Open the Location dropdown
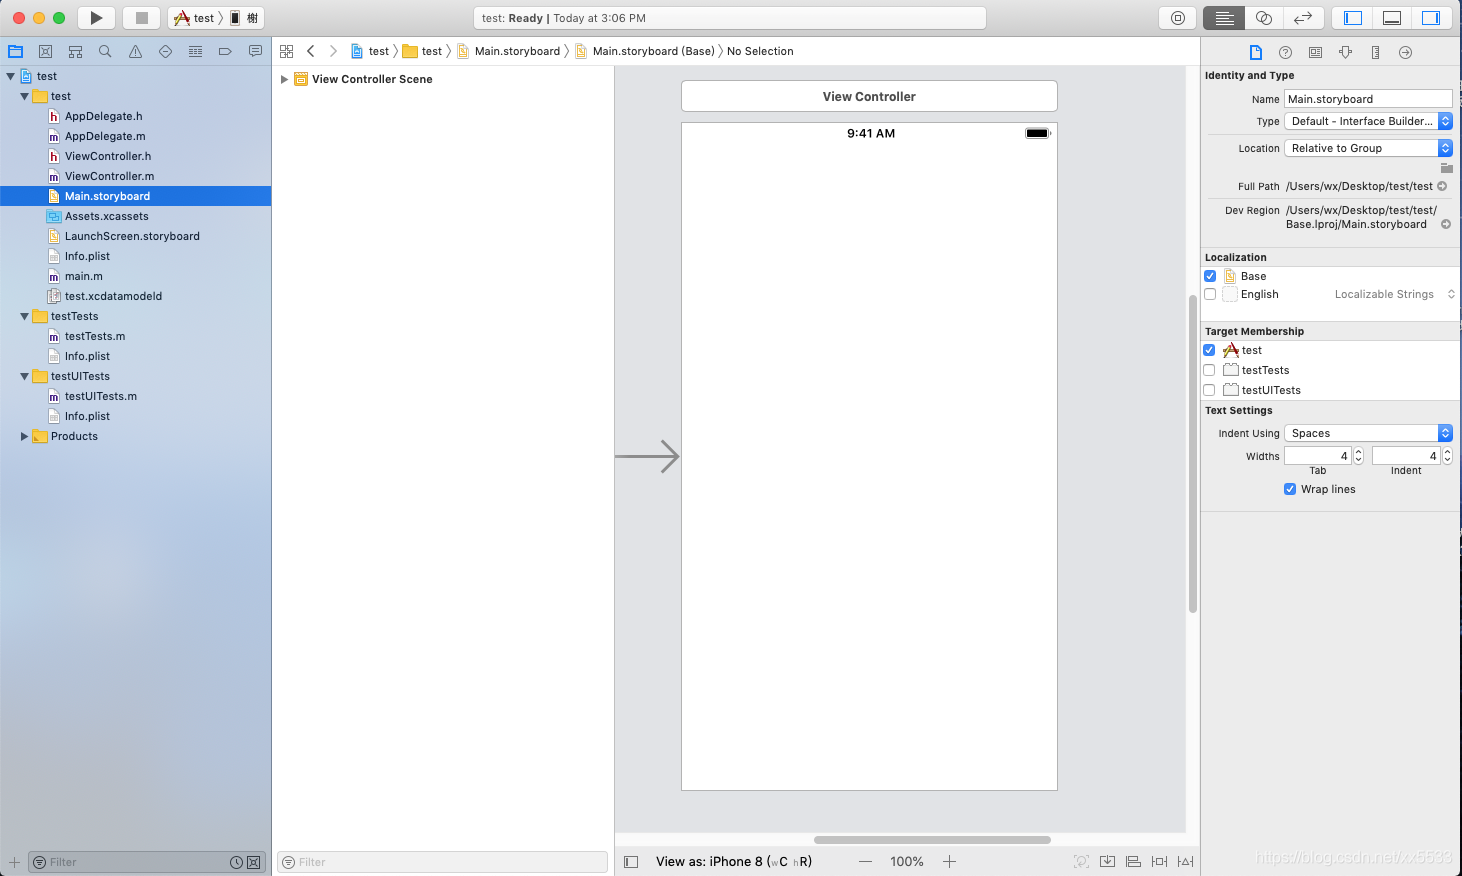Screen dimensions: 1462x876 pos(1368,148)
